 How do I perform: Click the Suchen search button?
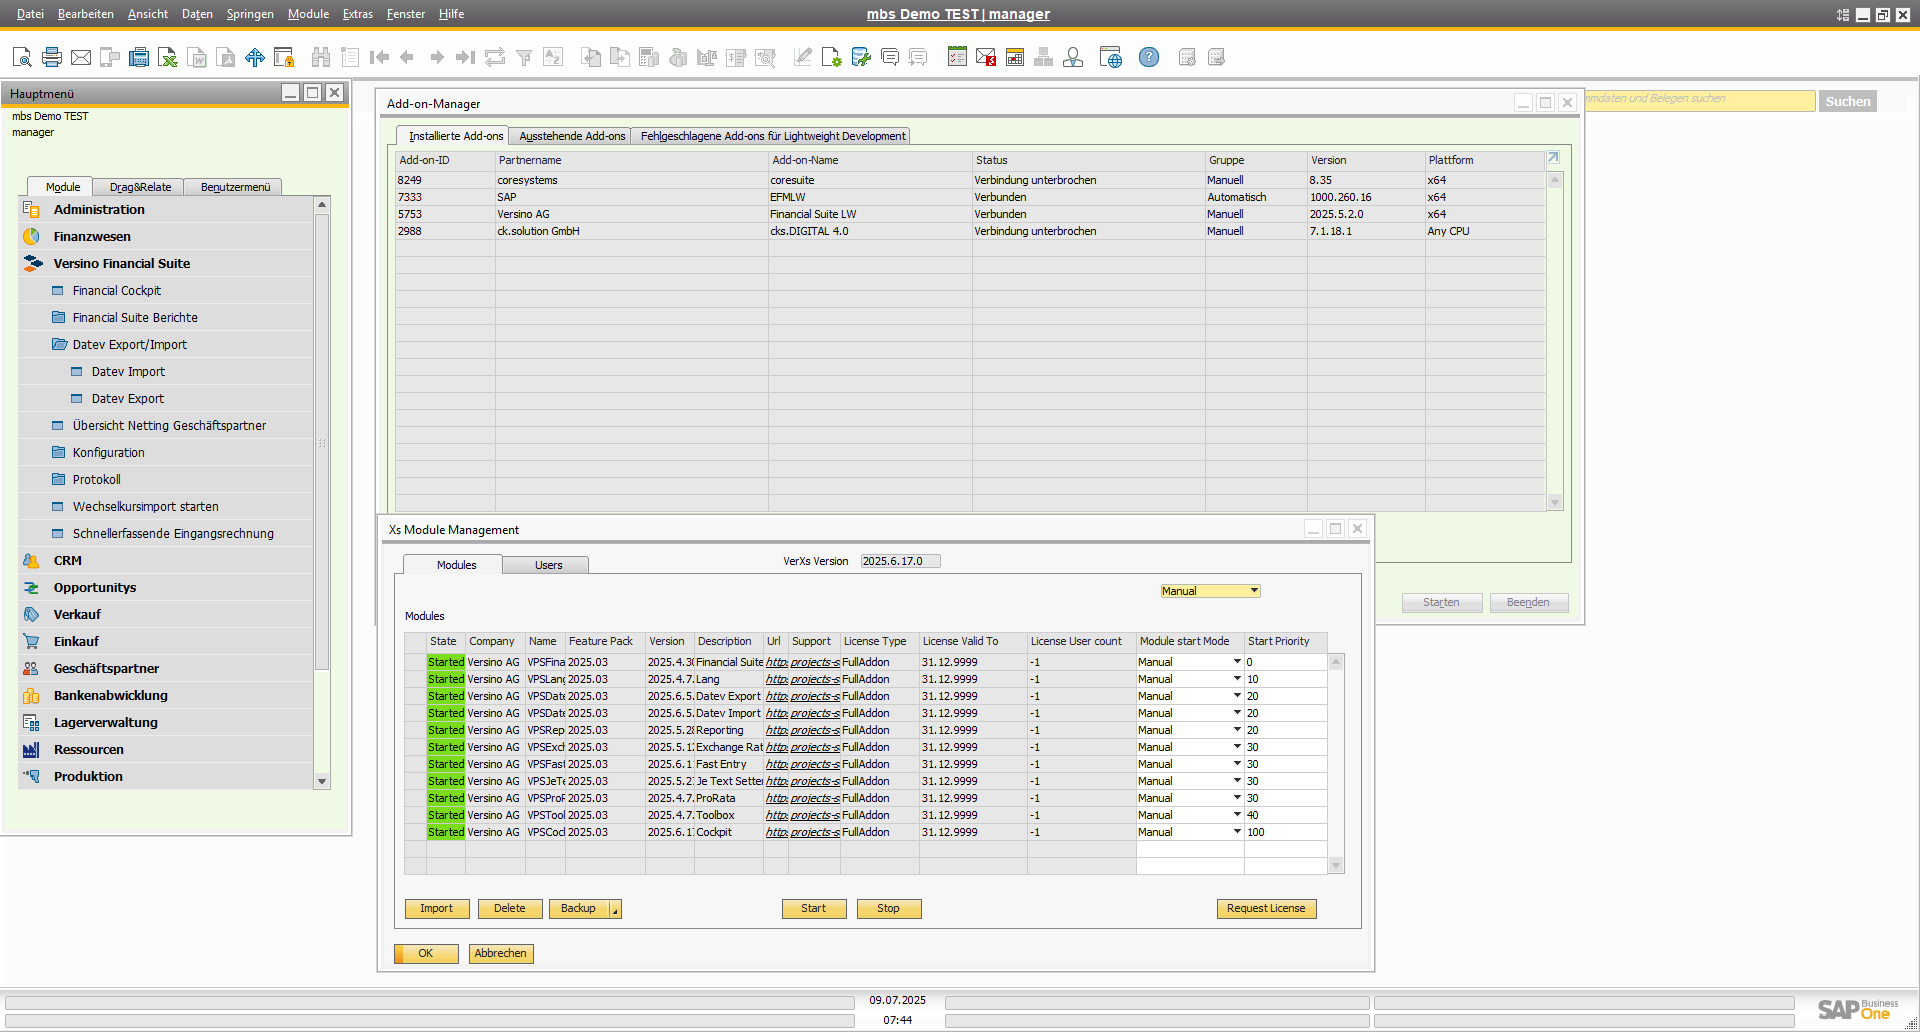pos(1848,101)
